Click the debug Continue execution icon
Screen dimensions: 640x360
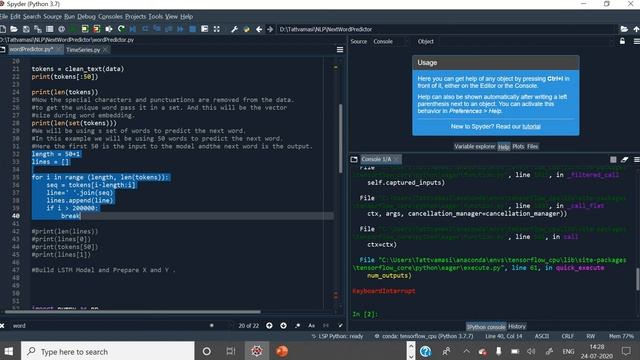[180, 29]
